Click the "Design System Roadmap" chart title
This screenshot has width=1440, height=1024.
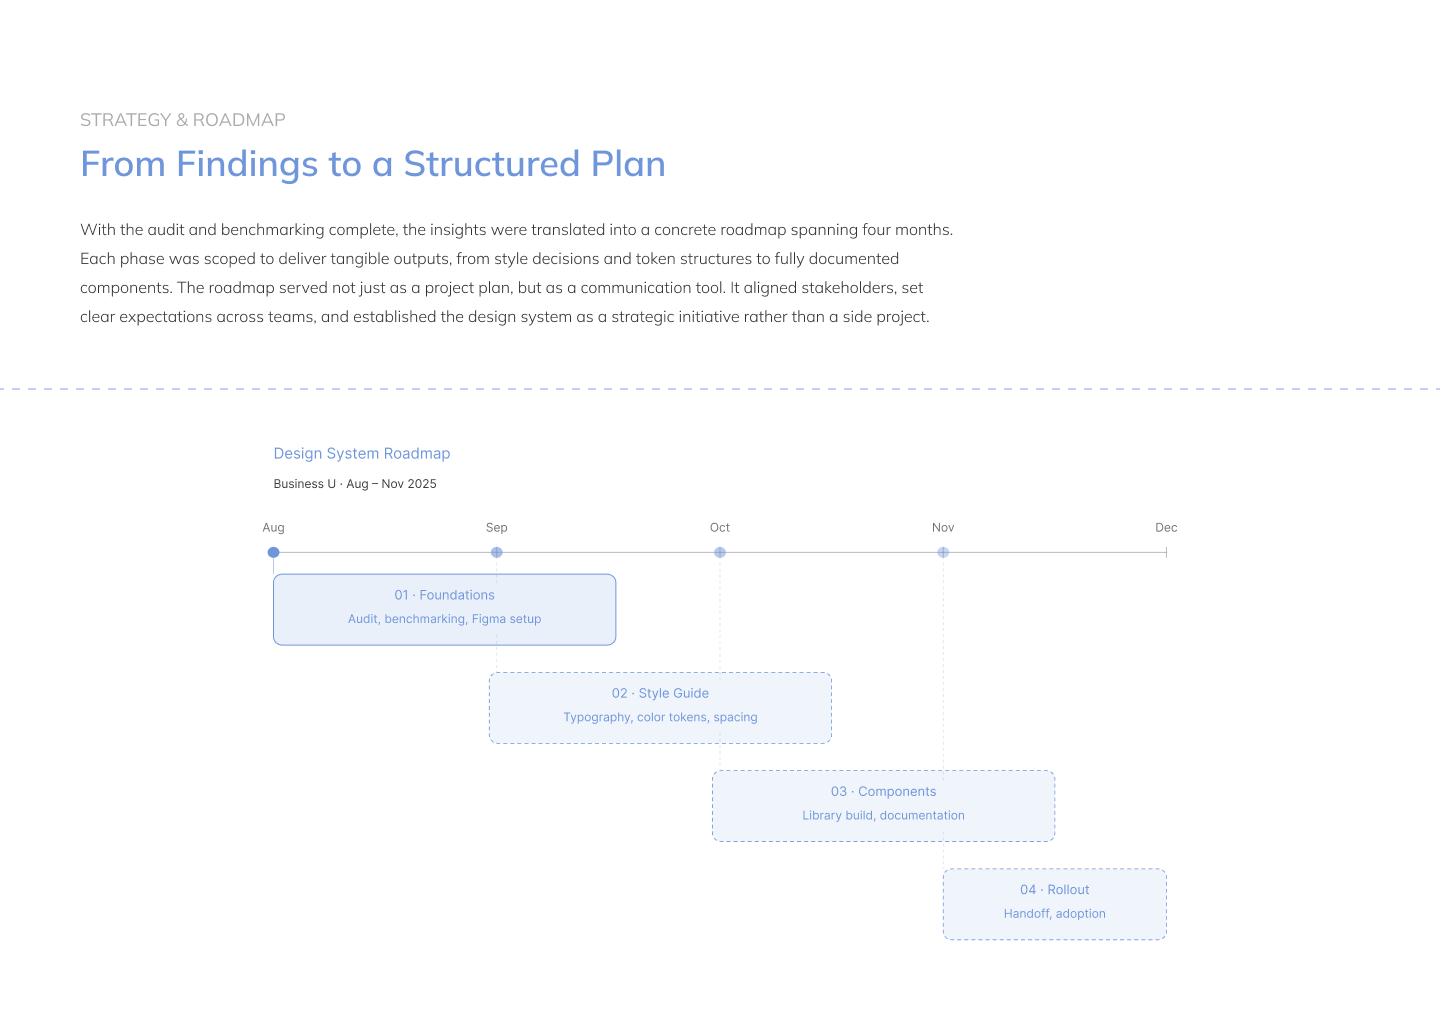(362, 454)
